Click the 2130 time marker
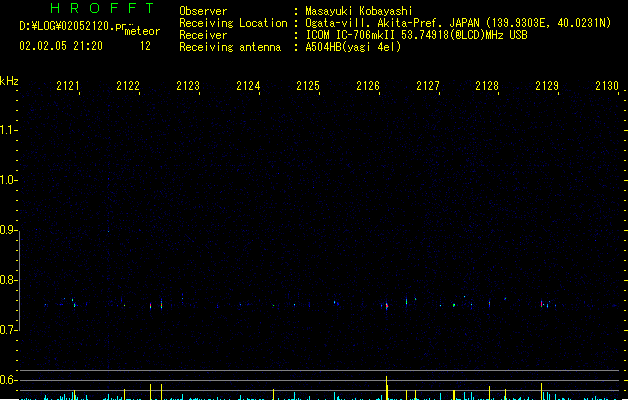This screenshot has width=629, height=400. [607, 86]
